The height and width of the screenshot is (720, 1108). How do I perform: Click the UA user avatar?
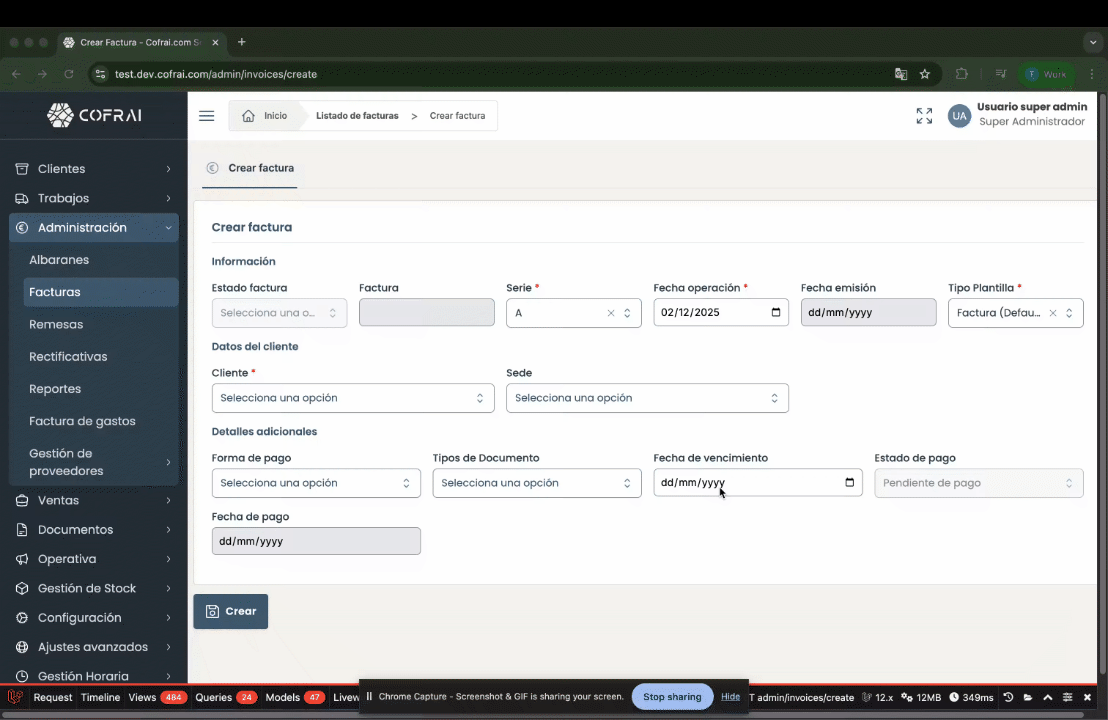coord(959,116)
